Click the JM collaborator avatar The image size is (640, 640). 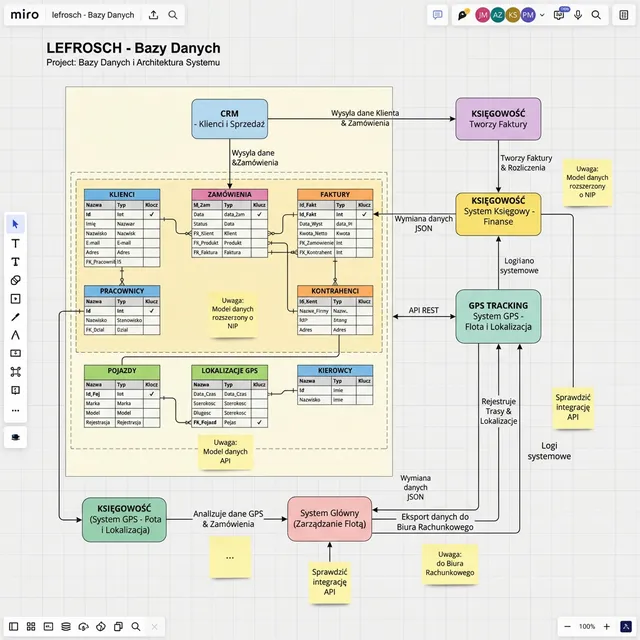[482, 15]
